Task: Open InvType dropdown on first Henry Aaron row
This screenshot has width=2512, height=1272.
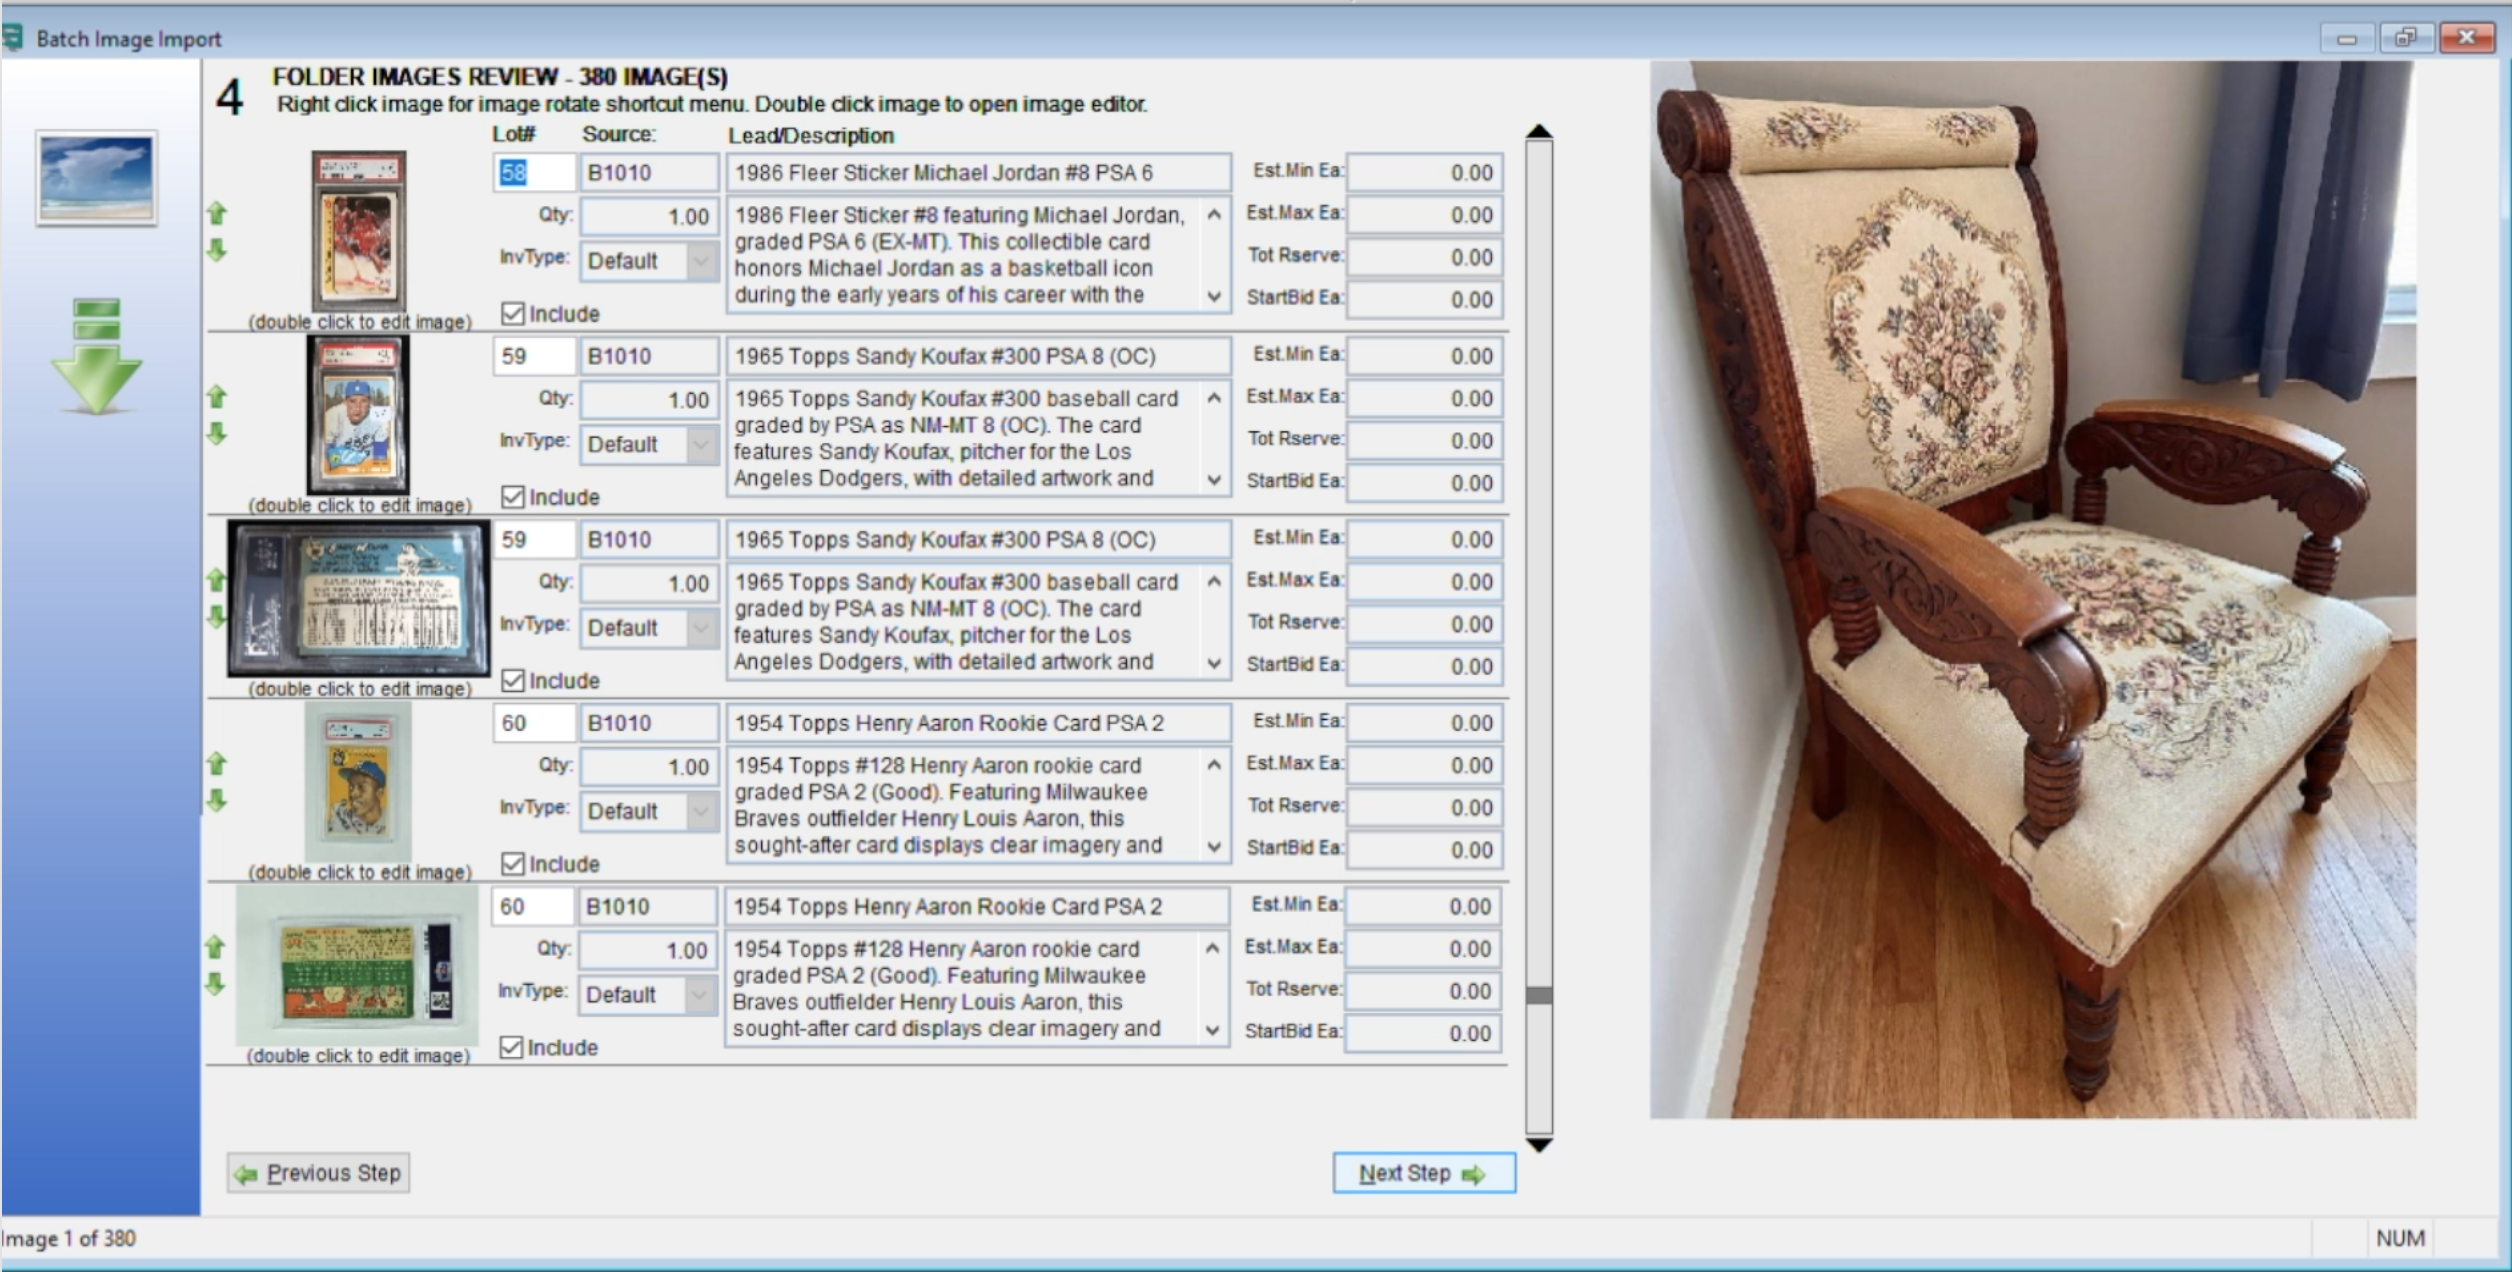Action: pos(701,811)
